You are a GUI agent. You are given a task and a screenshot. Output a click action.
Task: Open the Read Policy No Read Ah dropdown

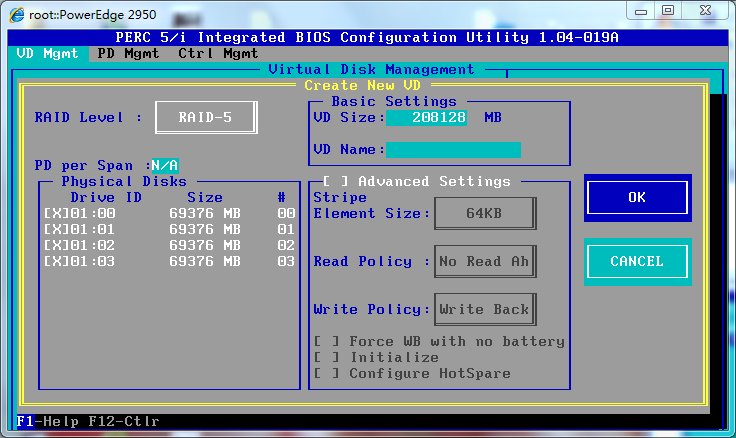[485, 261]
